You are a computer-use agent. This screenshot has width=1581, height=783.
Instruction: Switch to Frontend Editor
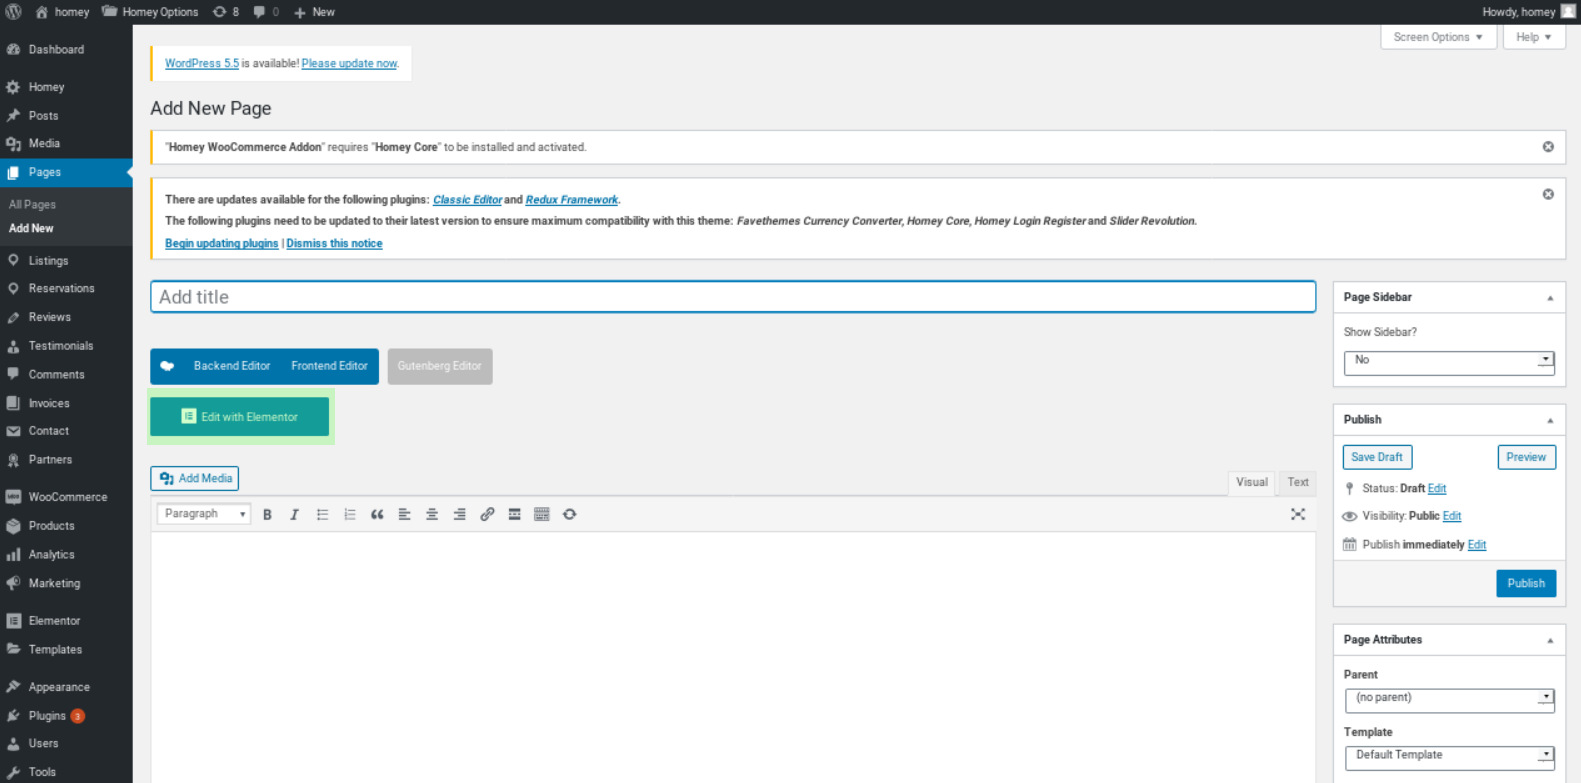pyautogui.click(x=330, y=366)
